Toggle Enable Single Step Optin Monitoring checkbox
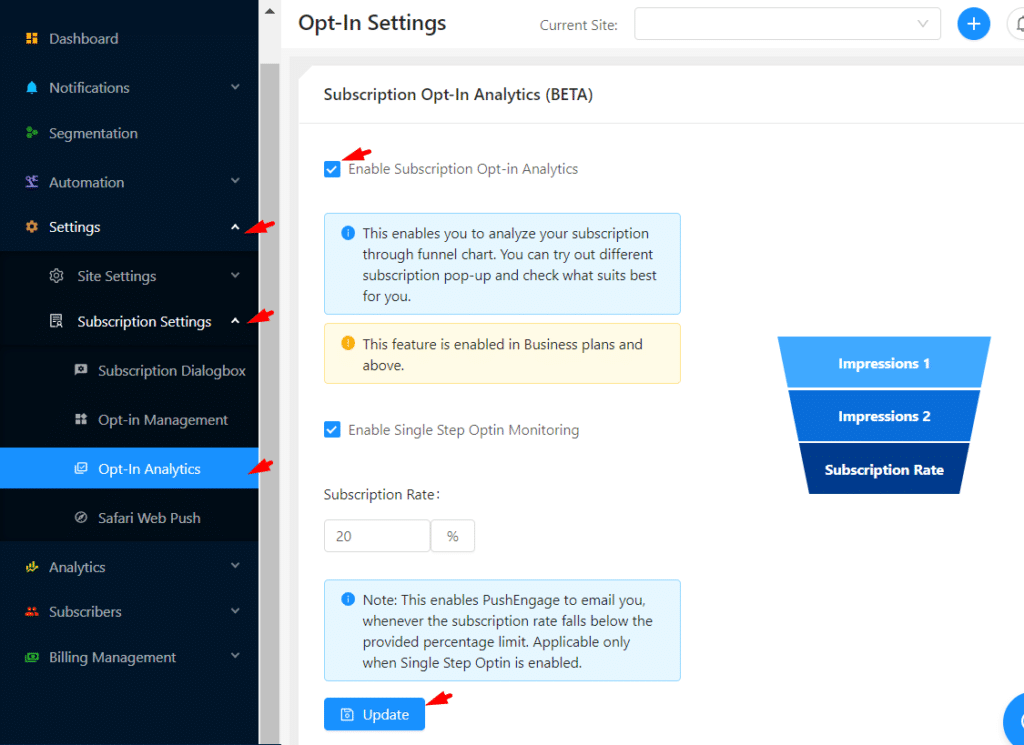1024x745 pixels. pyautogui.click(x=332, y=430)
